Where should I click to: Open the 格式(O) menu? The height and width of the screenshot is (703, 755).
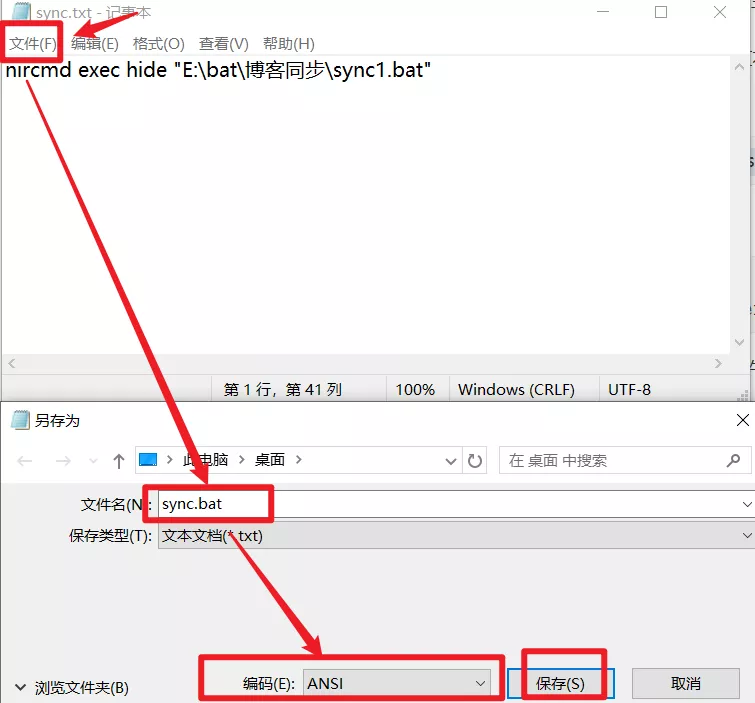click(x=158, y=44)
